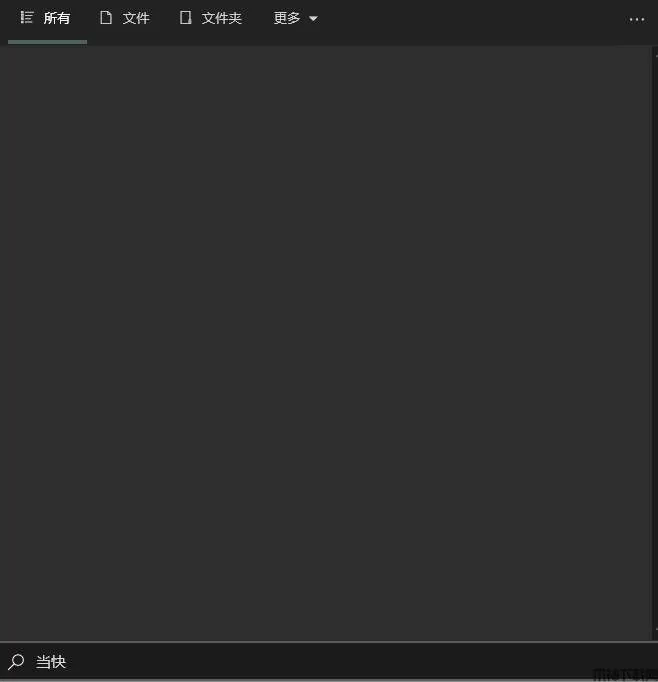
Task: Click the scrollbar up arrow
Action: (x=656, y=55)
